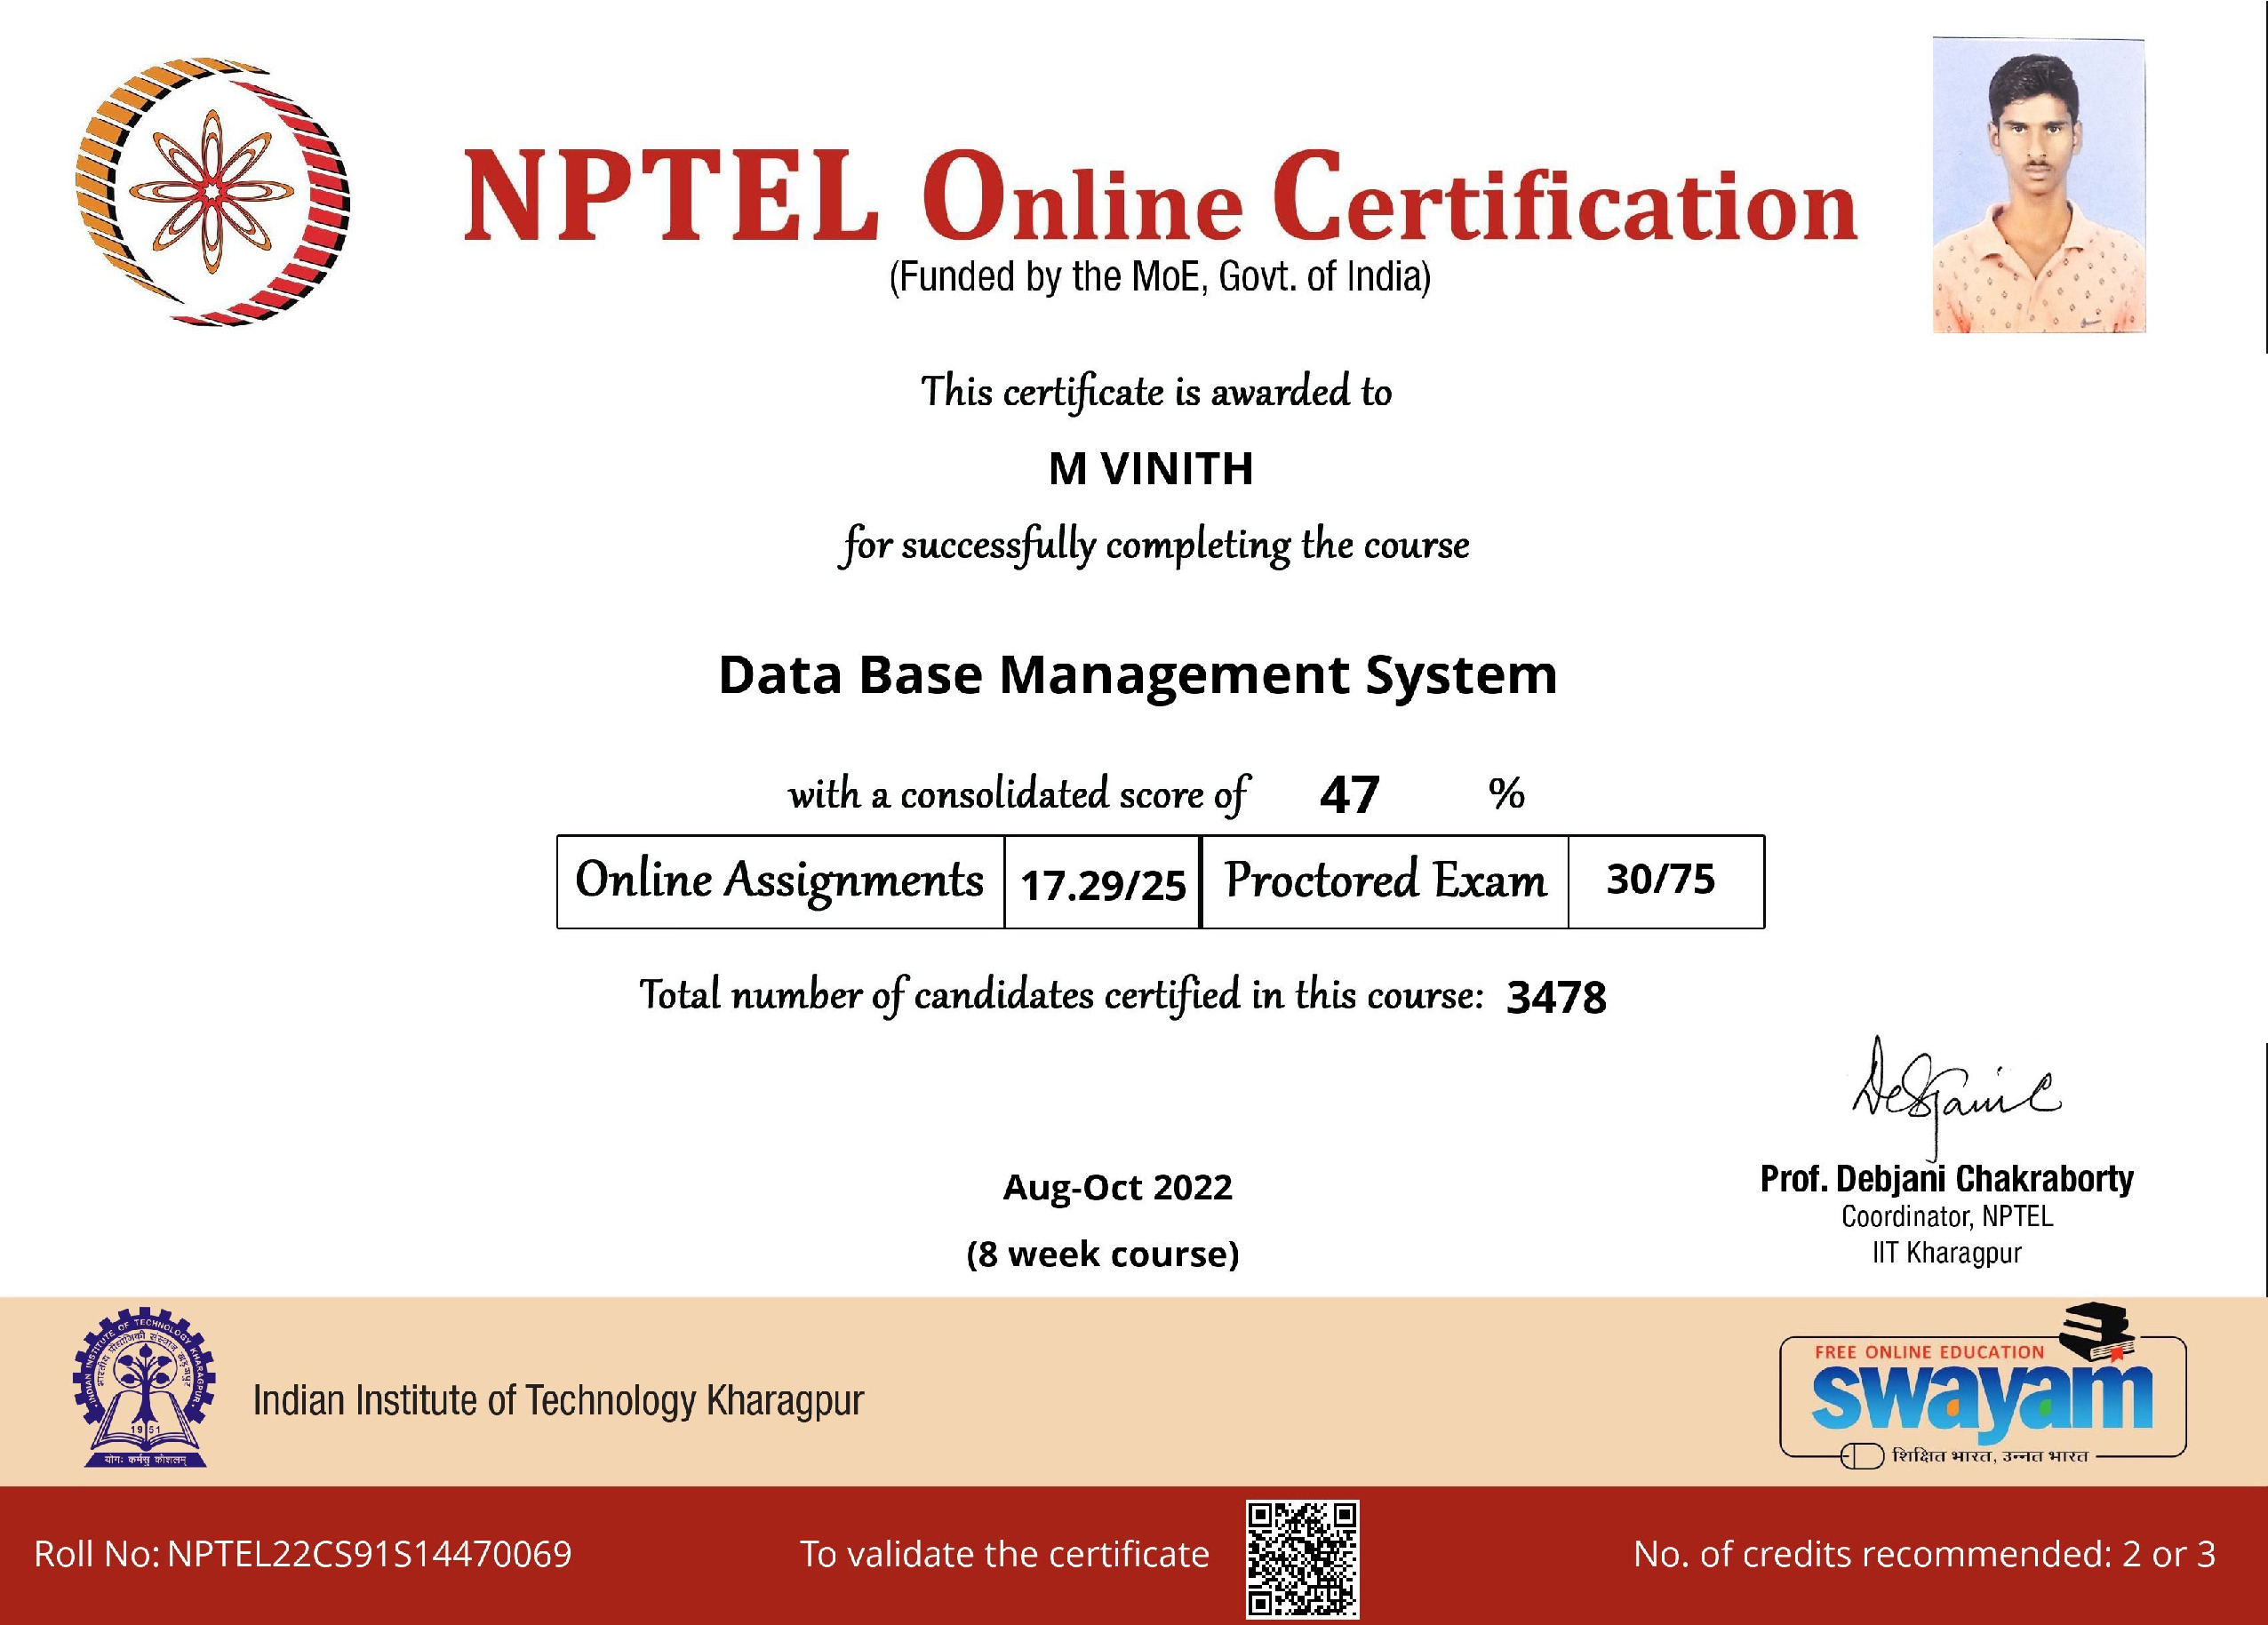Click the candidate photo

[x=2039, y=186]
